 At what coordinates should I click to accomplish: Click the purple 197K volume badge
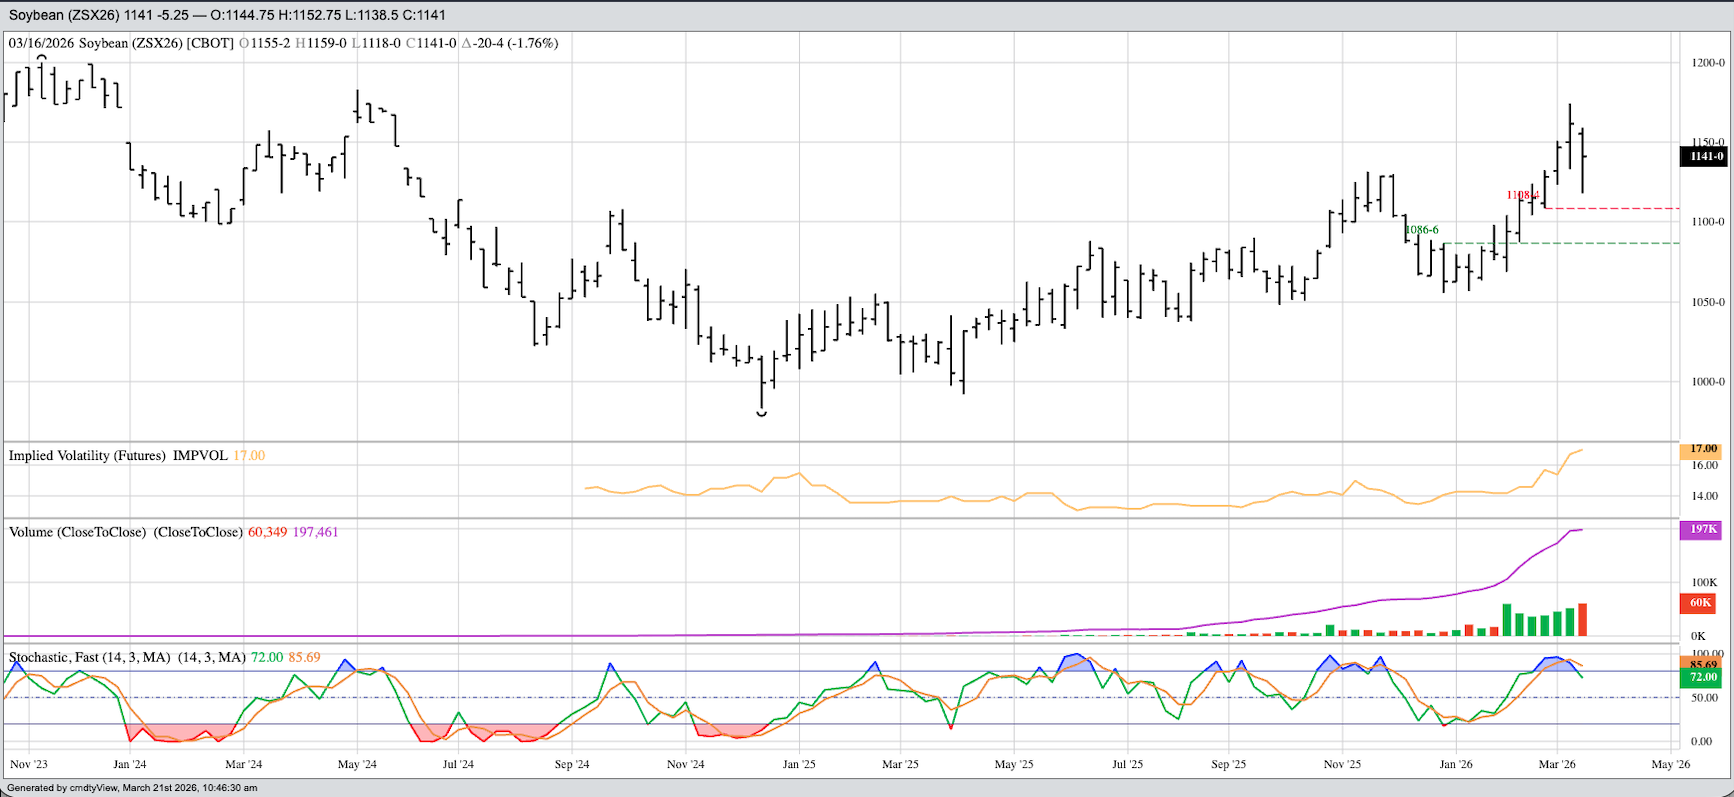[1703, 529]
